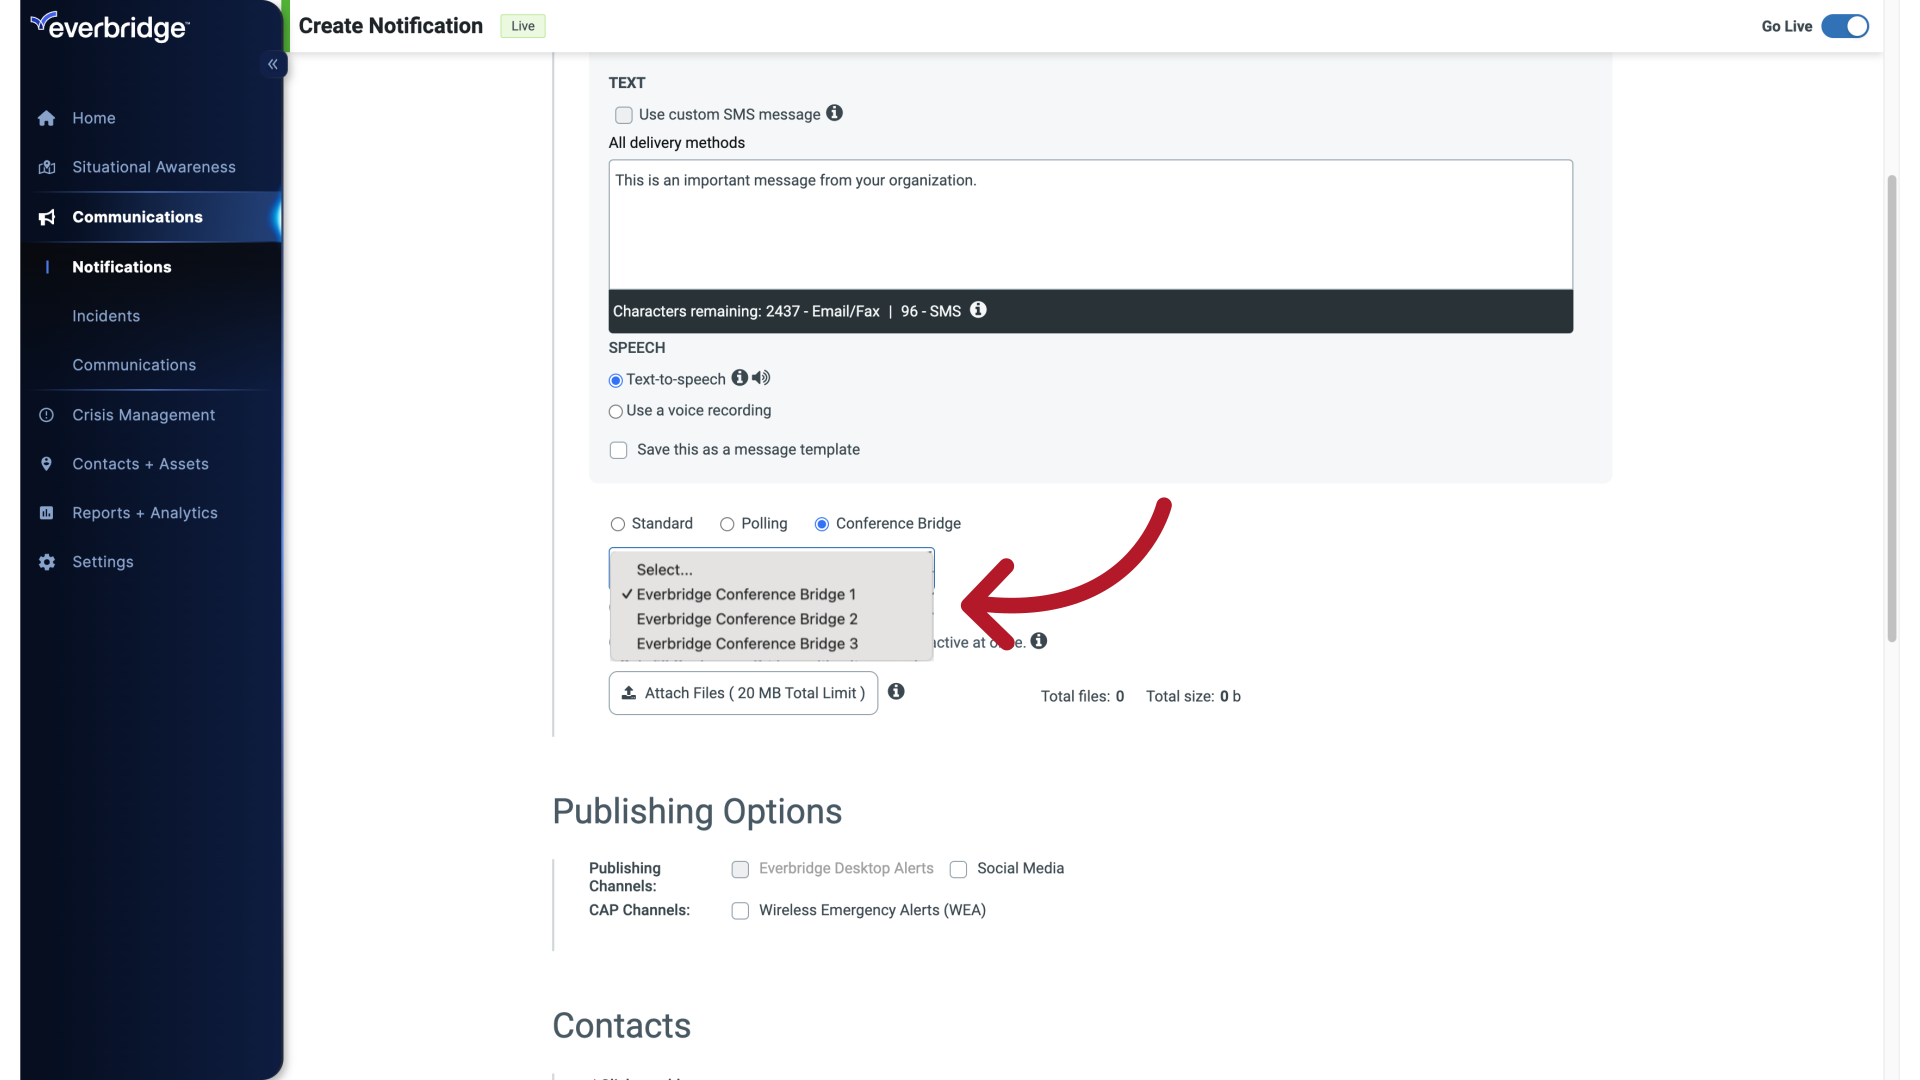Click inside the message text area
1920x1080 pixels.
click(1089, 223)
